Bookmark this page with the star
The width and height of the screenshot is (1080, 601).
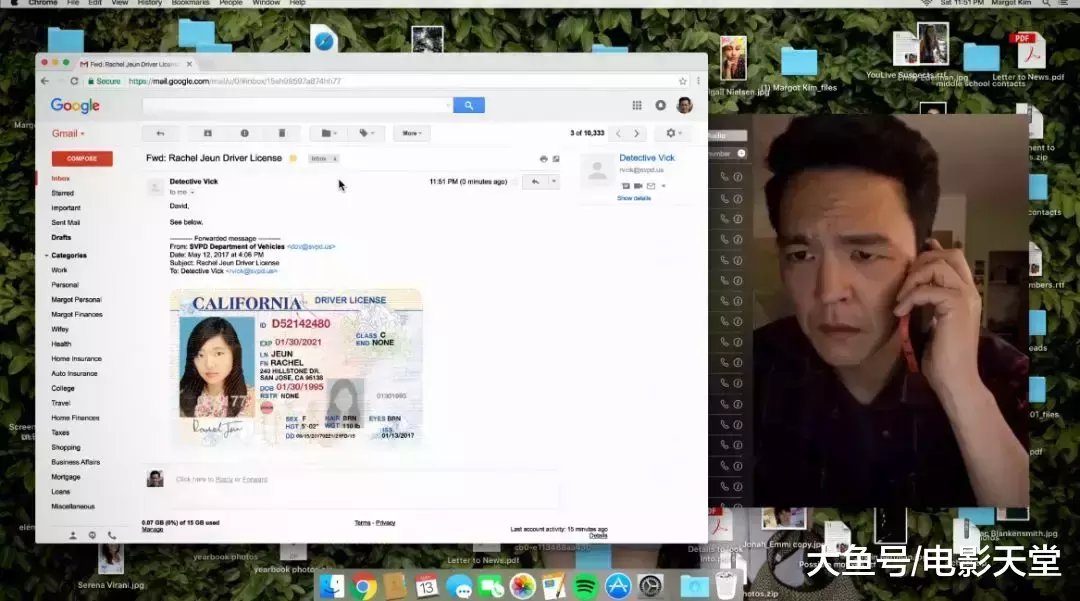click(683, 81)
